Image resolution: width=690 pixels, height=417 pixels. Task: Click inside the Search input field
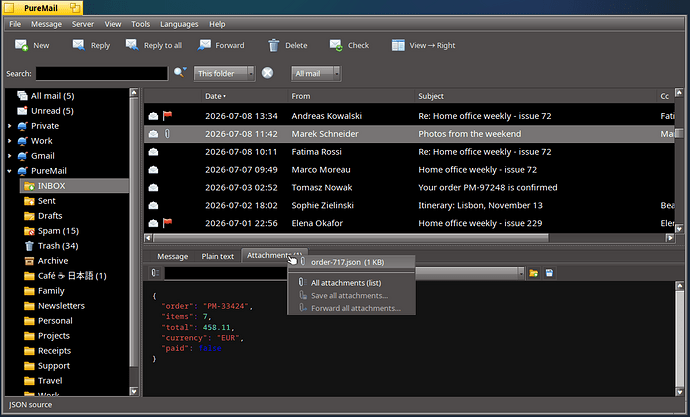102,73
